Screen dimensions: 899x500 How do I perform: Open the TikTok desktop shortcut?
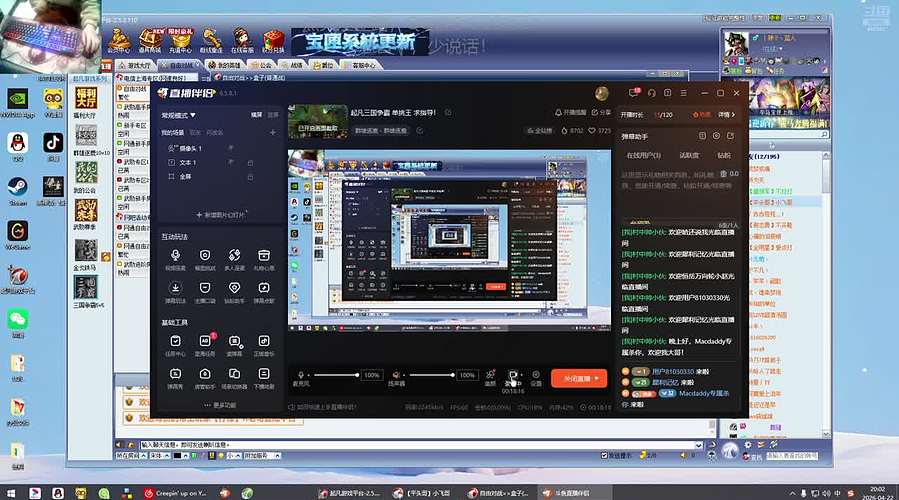[52, 144]
